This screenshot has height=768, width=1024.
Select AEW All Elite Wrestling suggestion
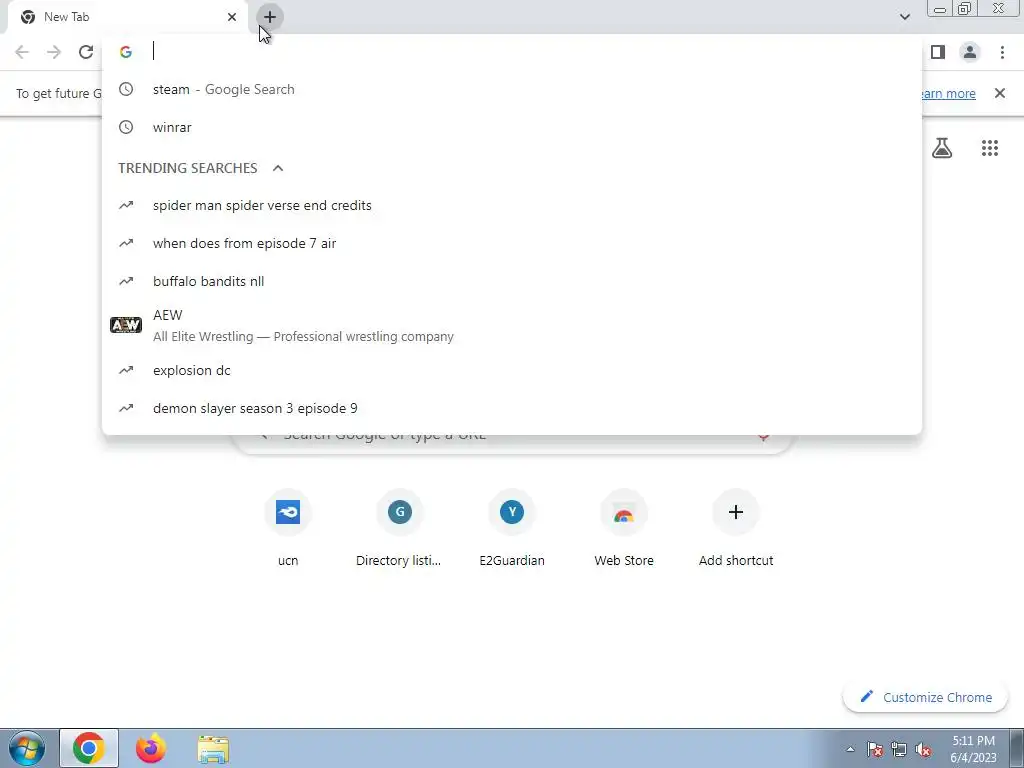(x=512, y=325)
